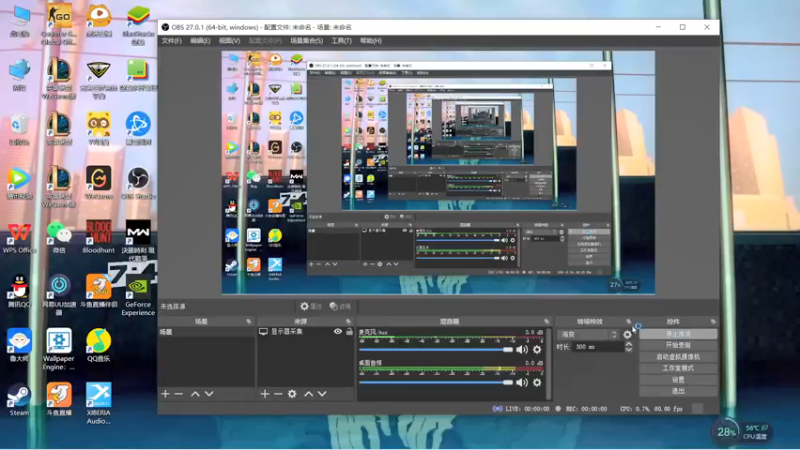
Task: Remove the selected scene with minus button
Action: click(179, 394)
